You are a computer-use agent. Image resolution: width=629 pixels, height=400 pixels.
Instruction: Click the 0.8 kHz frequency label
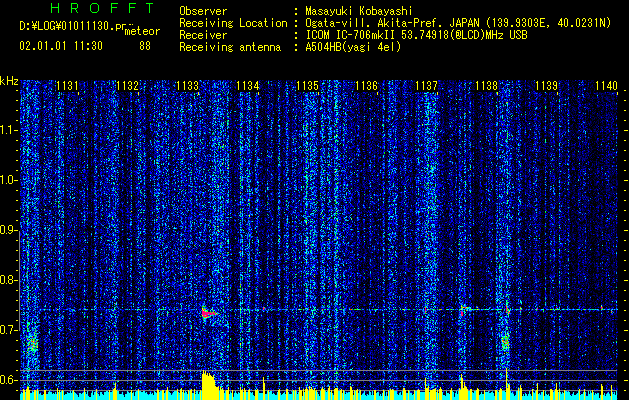tap(8, 280)
